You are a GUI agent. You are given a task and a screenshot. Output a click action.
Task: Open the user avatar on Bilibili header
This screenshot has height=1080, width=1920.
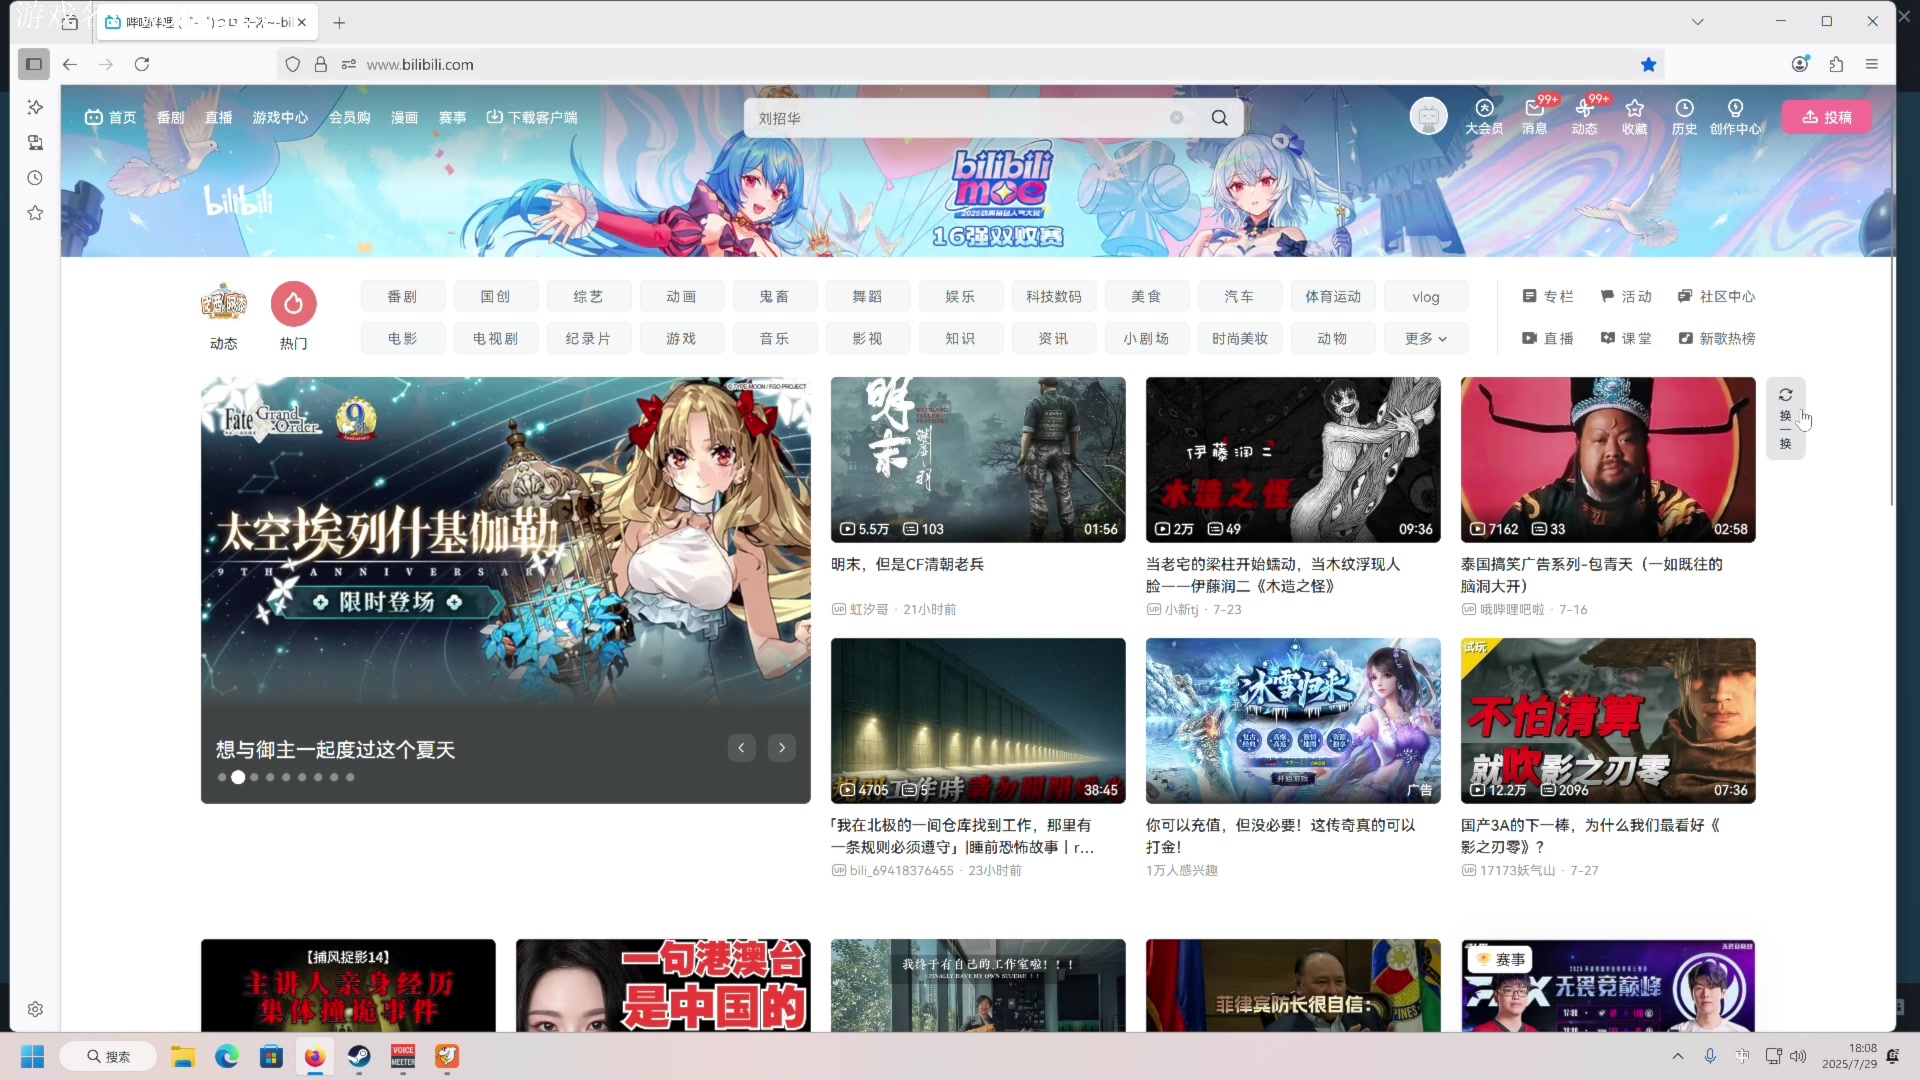coord(1428,117)
